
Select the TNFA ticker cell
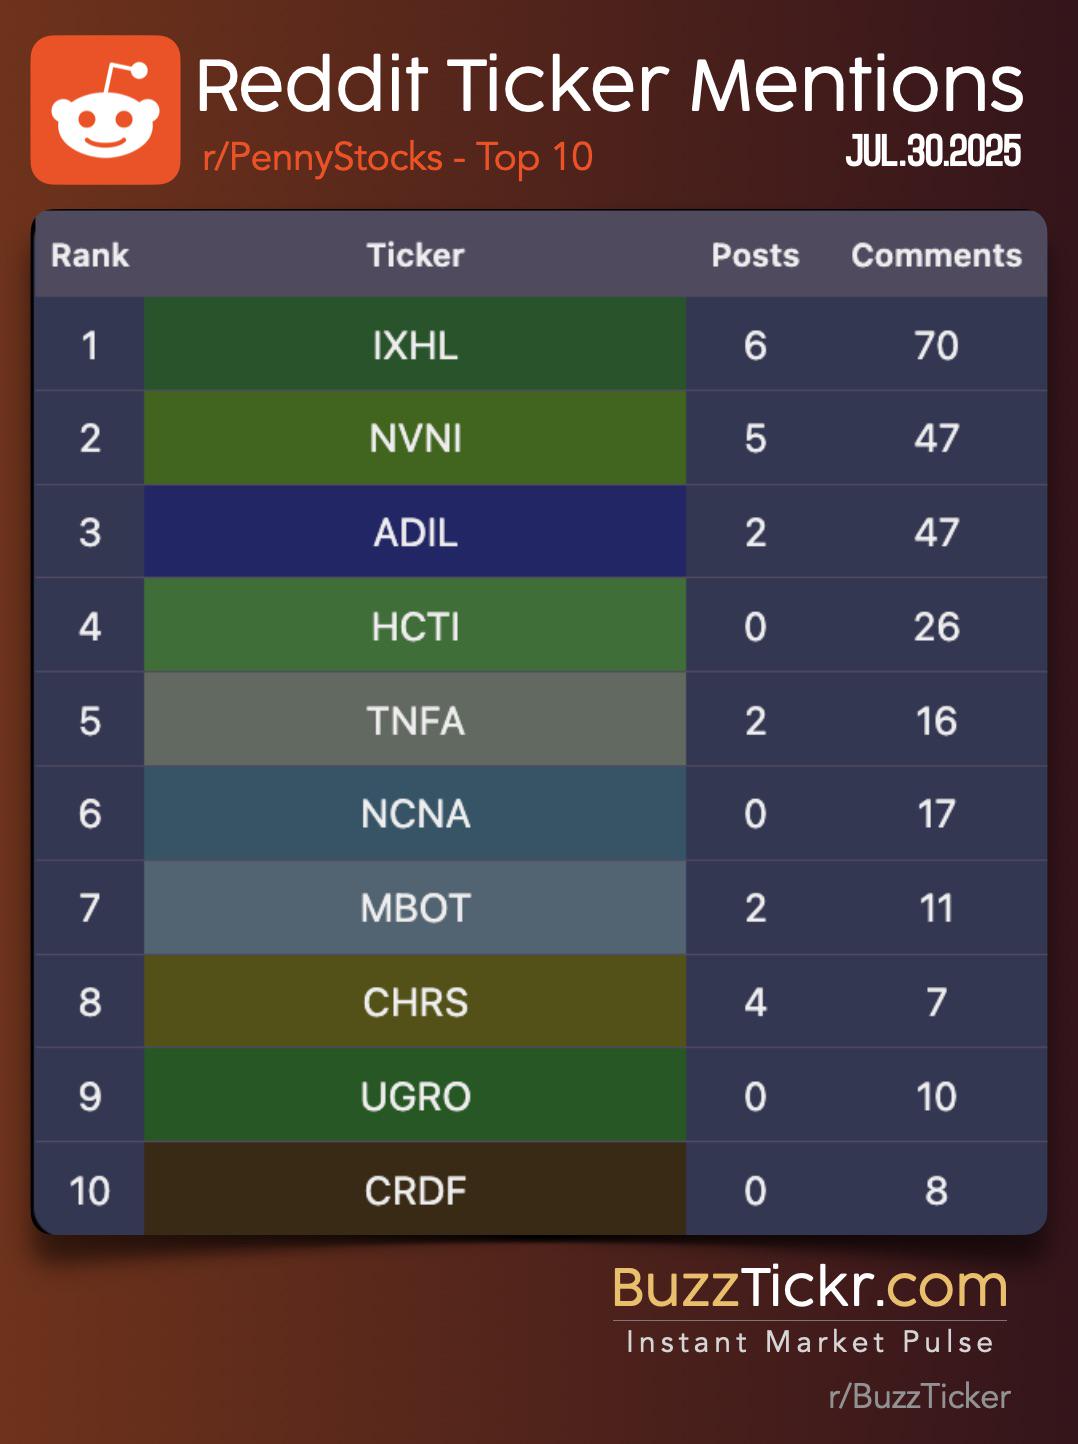[x=415, y=720]
